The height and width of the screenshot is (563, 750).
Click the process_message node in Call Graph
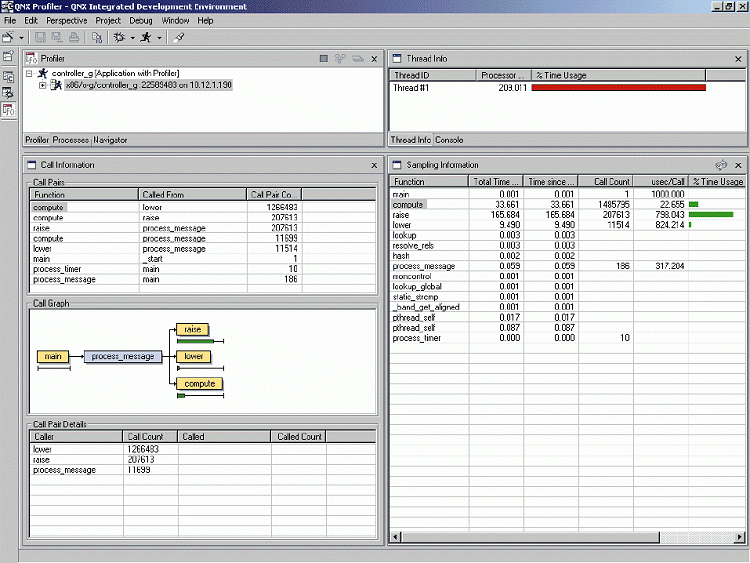[123, 356]
